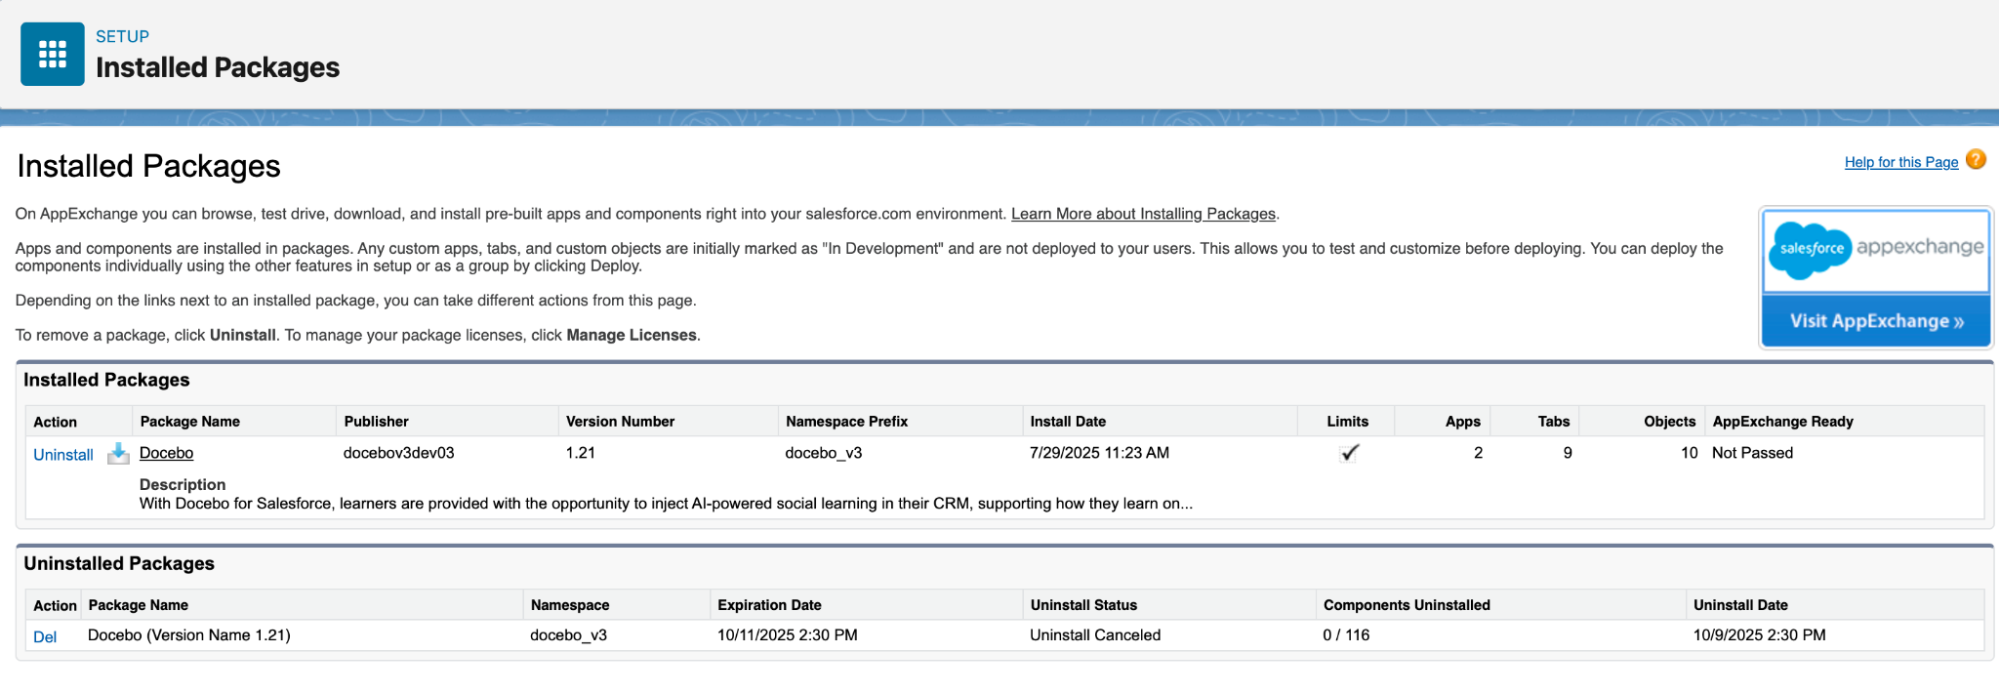Click the Namespace Prefix column header
The width and height of the screenshot is (1999, 679).
tap(846, 422)
